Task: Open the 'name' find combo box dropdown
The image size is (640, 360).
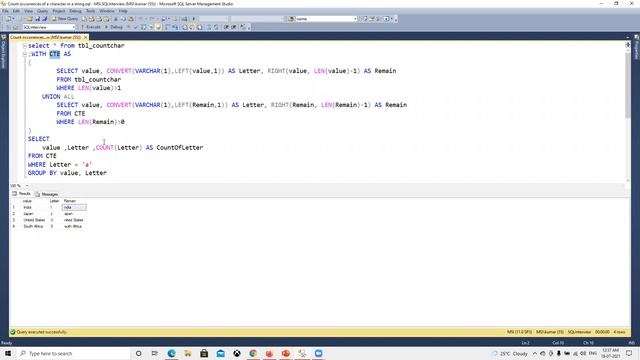Action: 355,19
